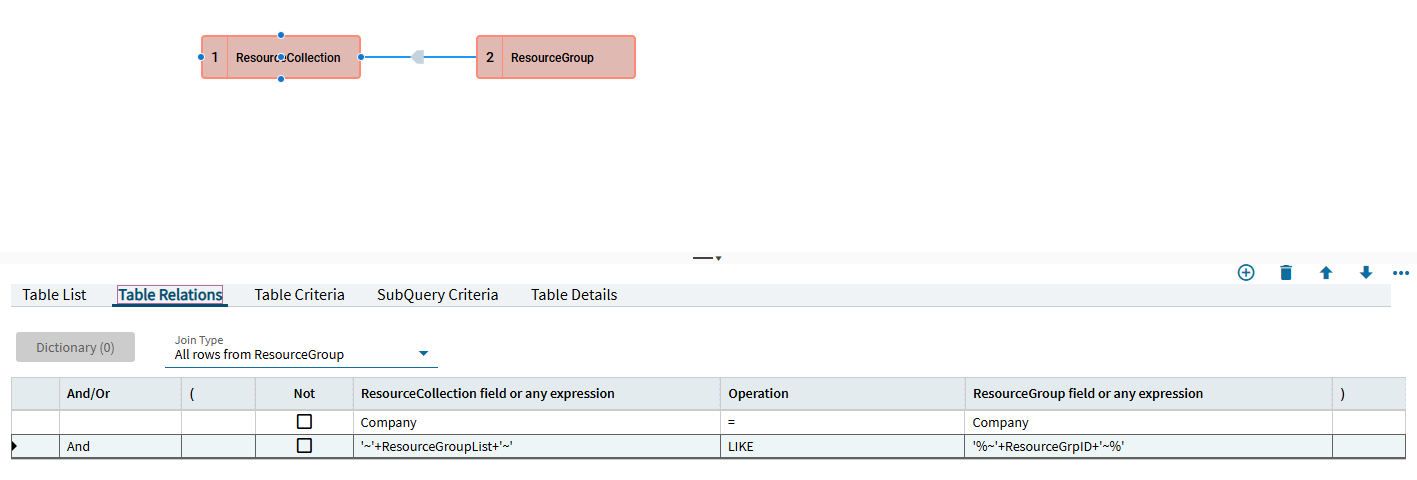Image resolution: width=1417 pixels, height=480 pixels.
Task: Click the '~'+ResourceGroupList+'~' expression cell
Action: click(536, 446)
